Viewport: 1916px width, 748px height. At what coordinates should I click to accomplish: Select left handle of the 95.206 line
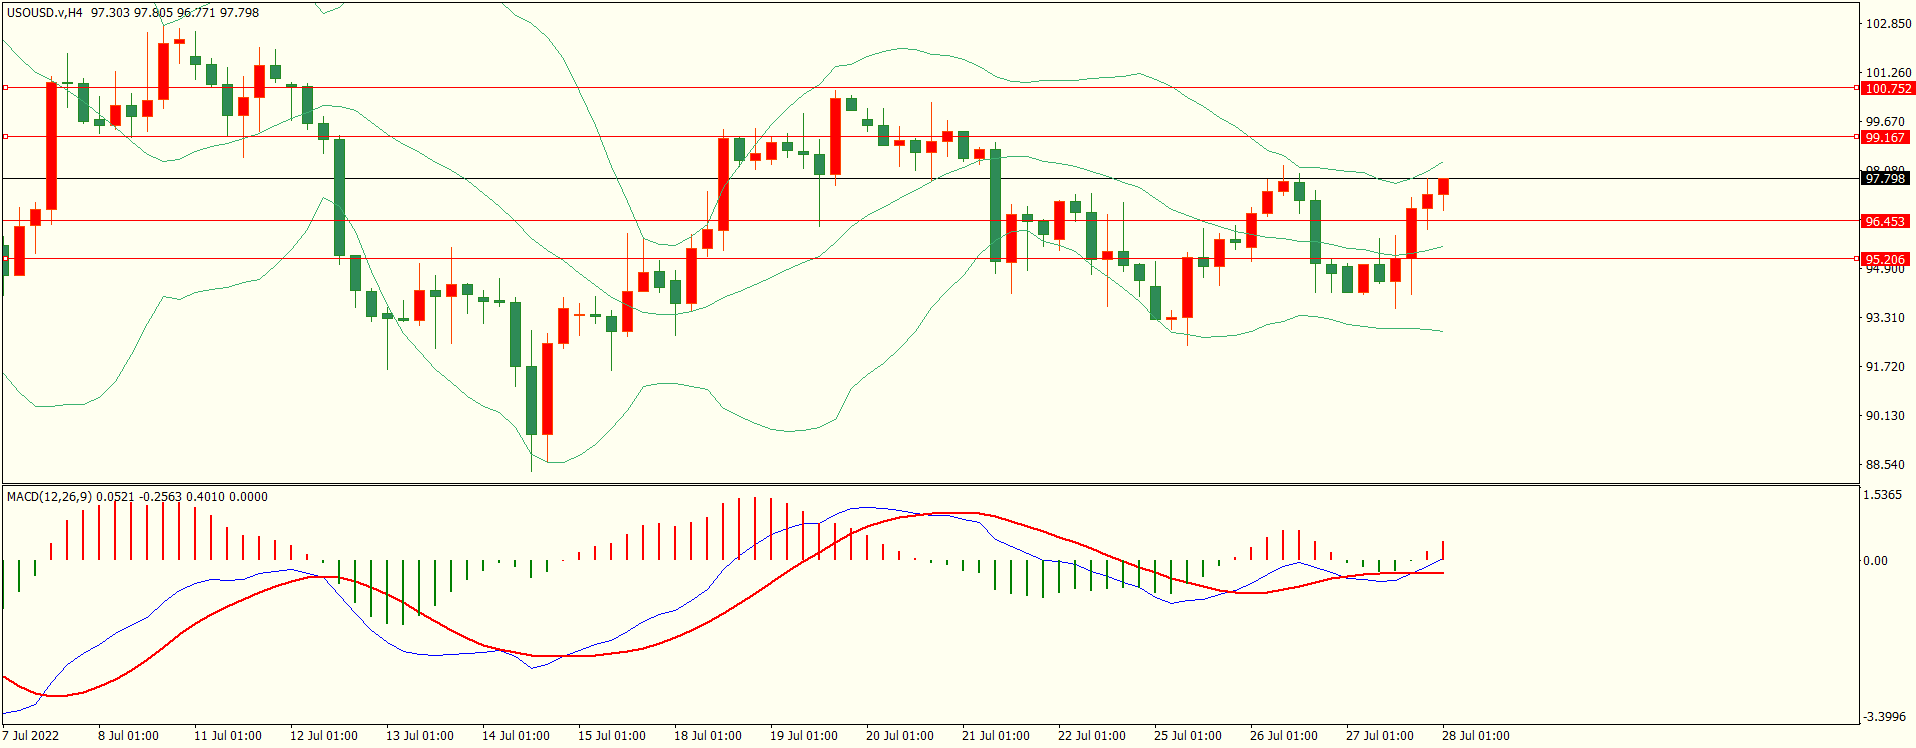6,259
